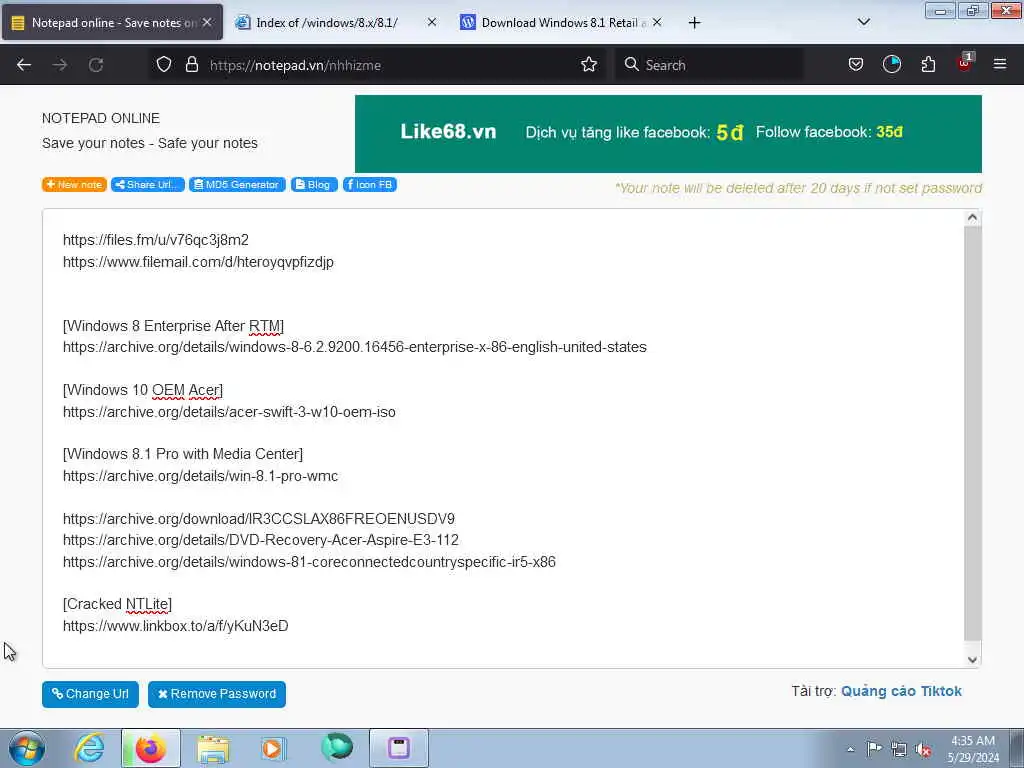Screen dimensions: 1024x768
Task: Reload the page with the refresh icon
Action: tap(96, 65)
